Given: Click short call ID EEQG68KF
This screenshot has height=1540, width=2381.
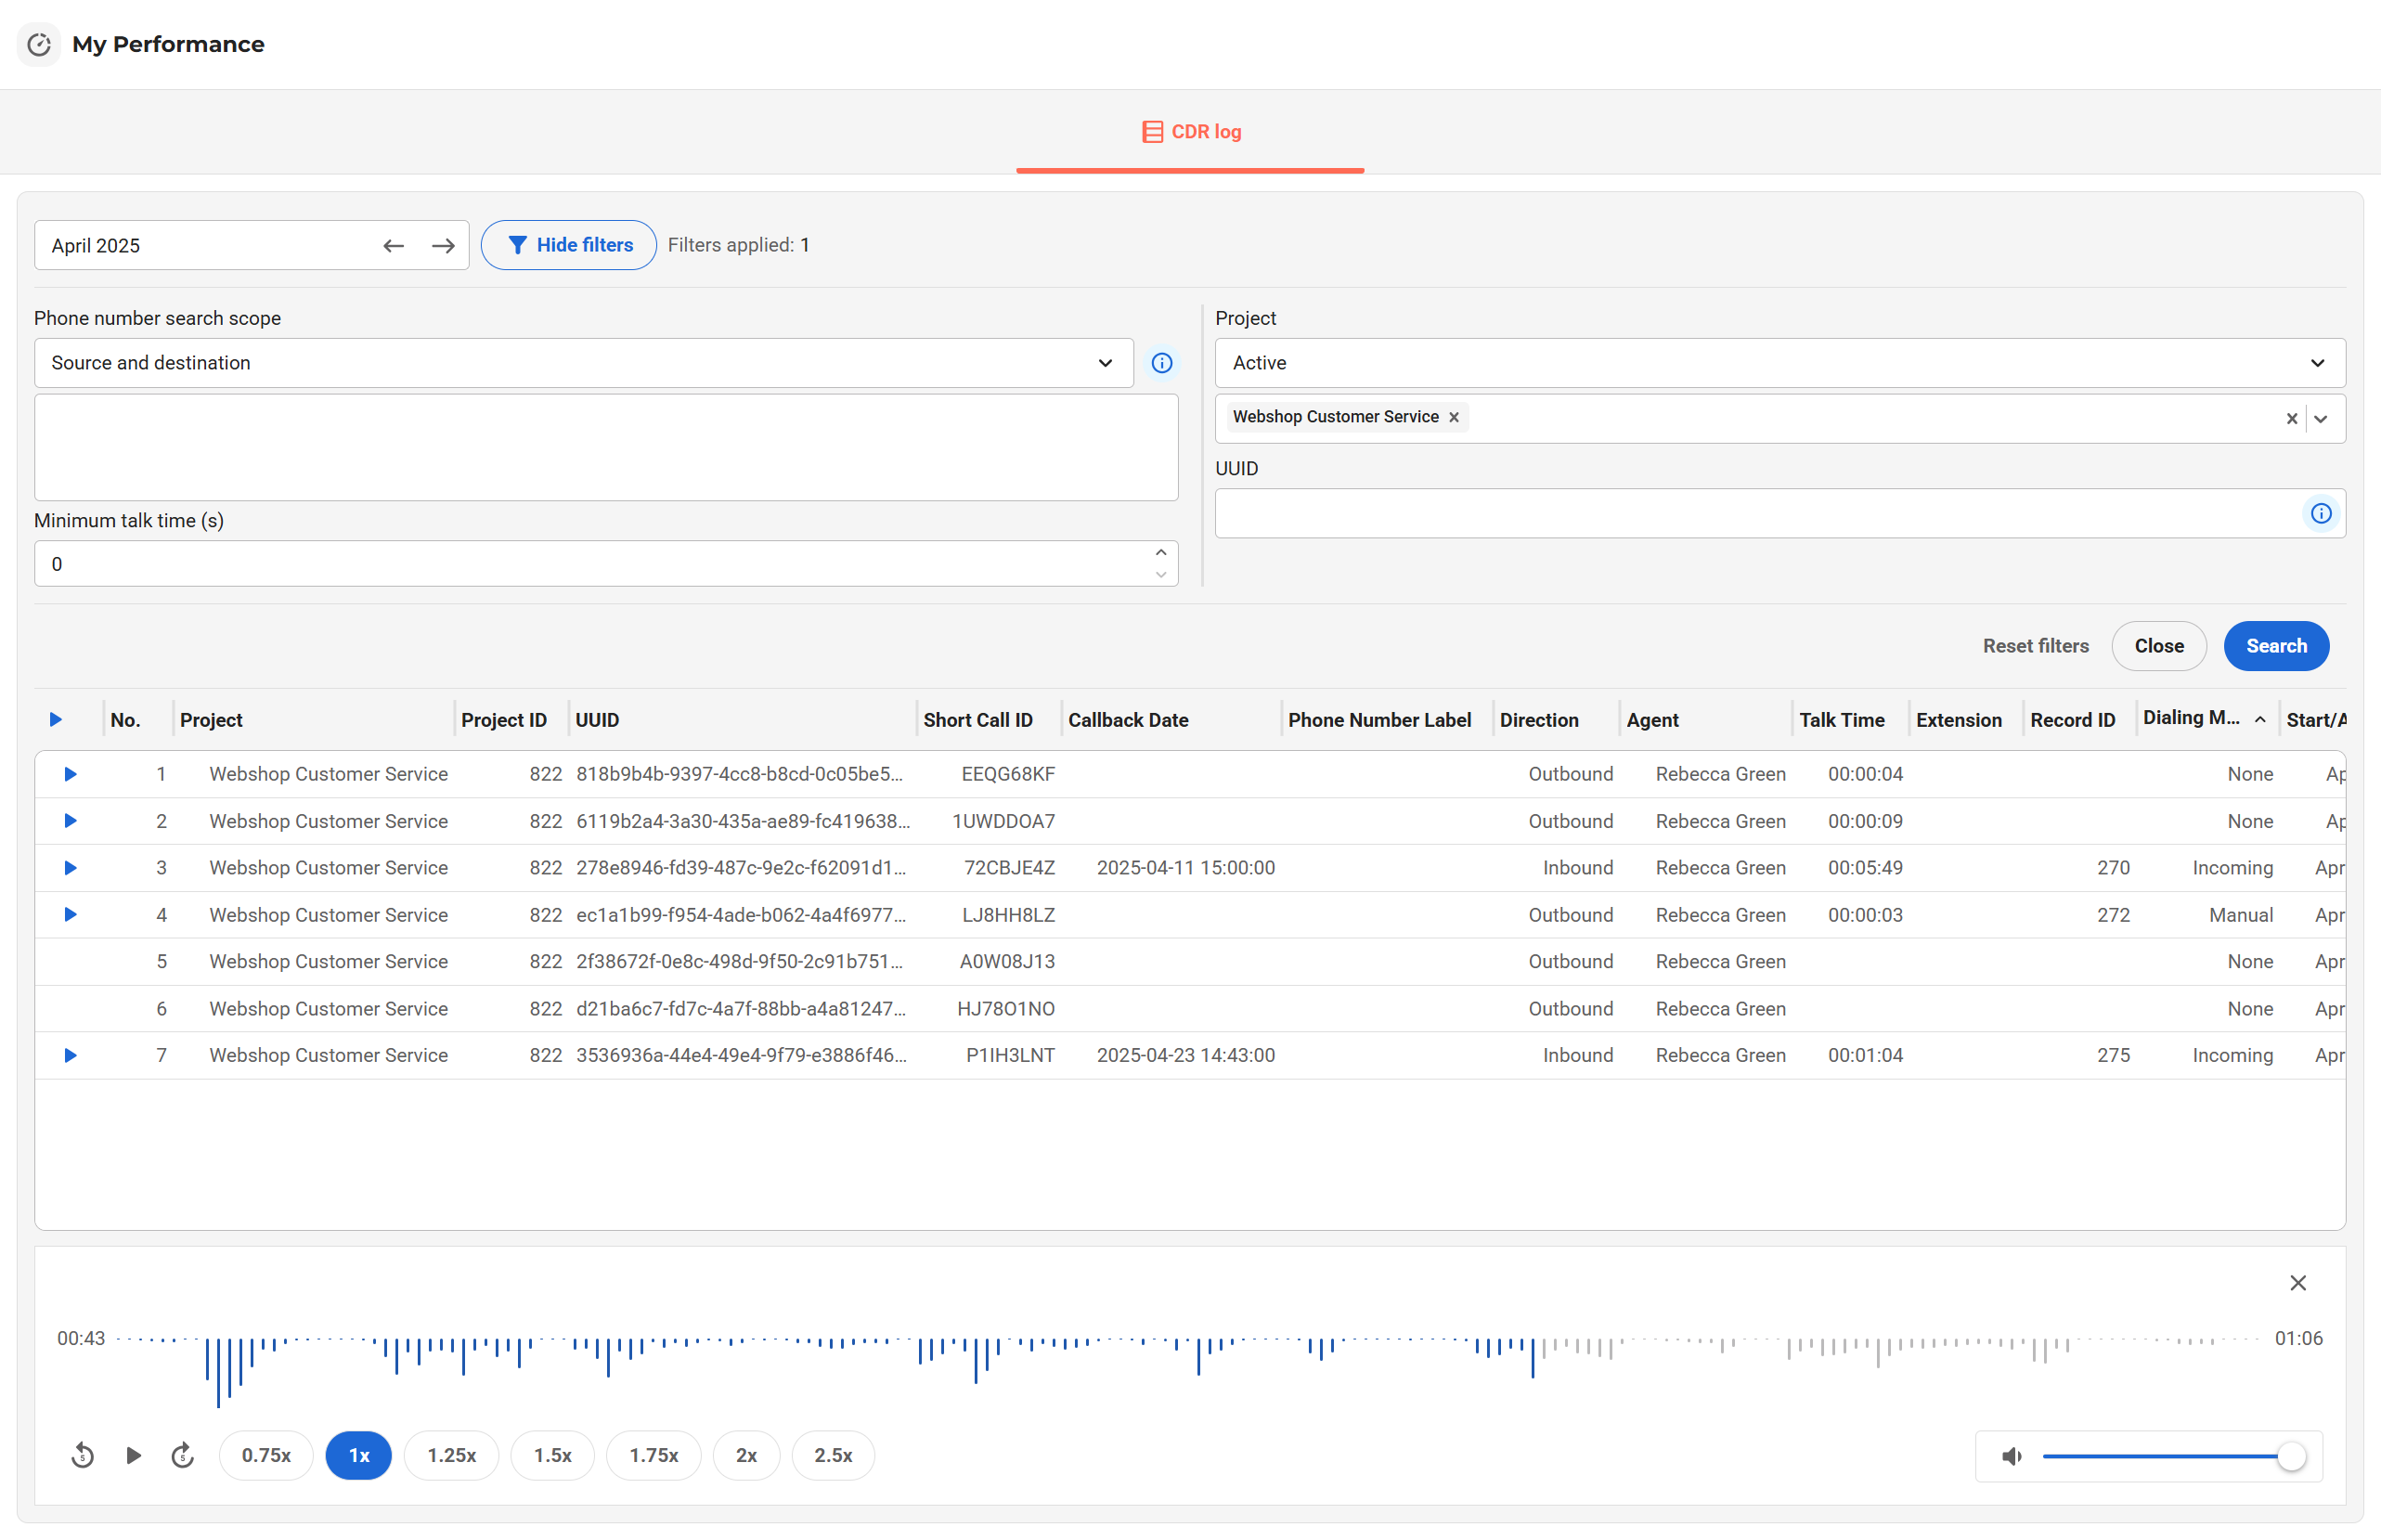Looking at the screenshot, I should click(1007, 775).
